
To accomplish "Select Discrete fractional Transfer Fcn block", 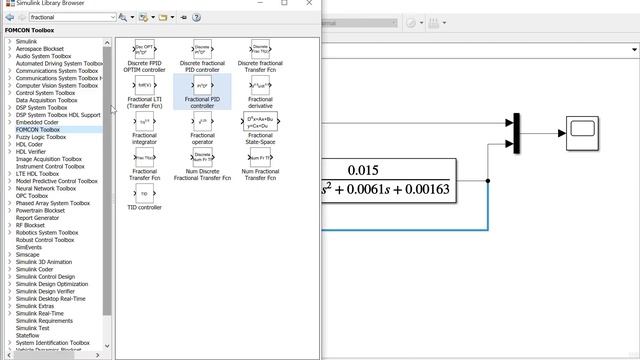I will [x=260, y=56].
